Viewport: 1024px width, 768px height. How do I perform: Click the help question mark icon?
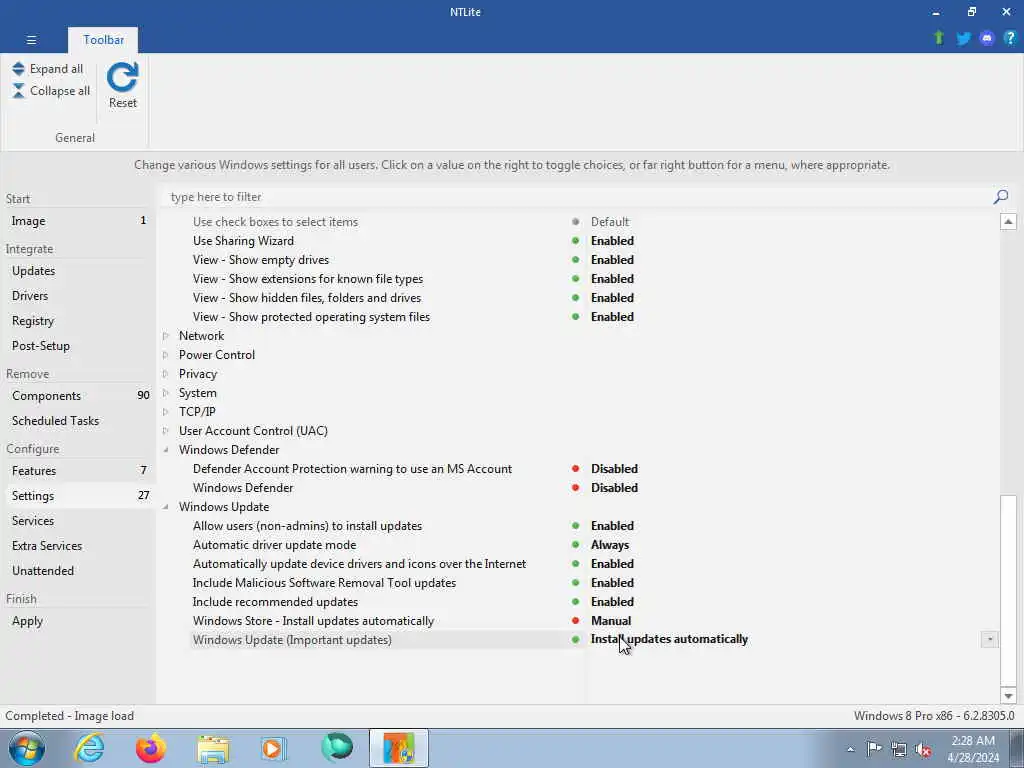pyautogui.click(x=1010, y=38)
